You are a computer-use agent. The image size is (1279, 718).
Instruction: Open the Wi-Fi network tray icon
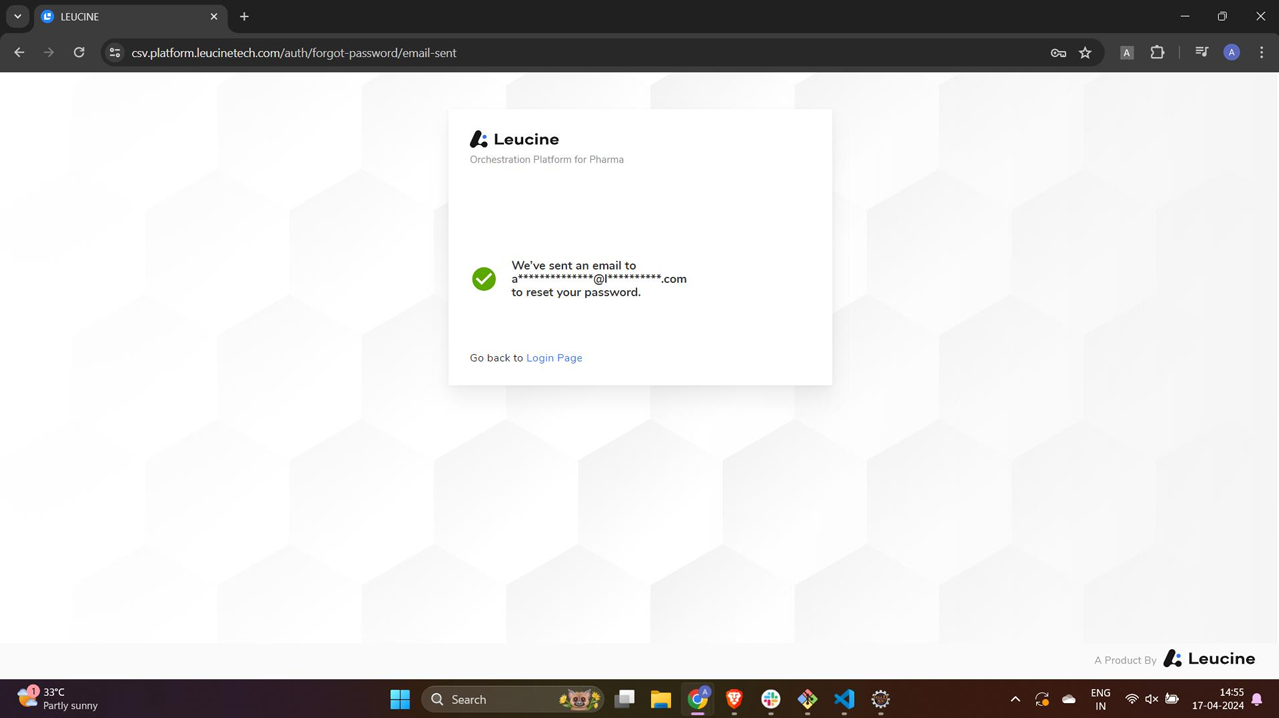click(1132, 700)
